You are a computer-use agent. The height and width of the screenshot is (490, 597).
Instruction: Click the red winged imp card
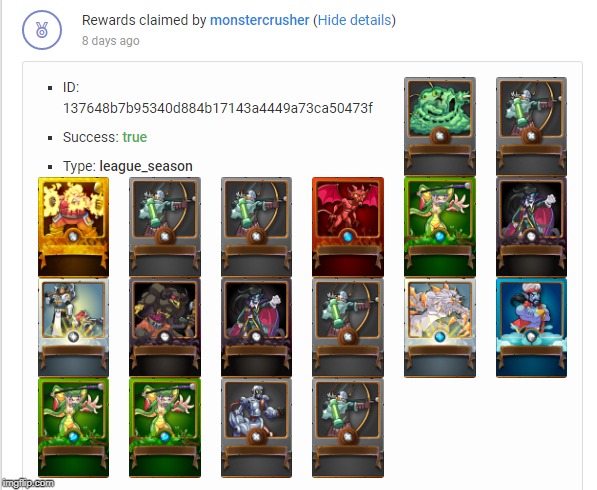pyautogui.click(x=348, y=227)
